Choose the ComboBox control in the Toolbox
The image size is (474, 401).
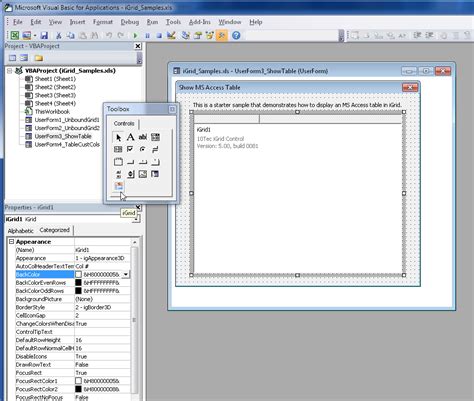(x=155, y=137)
